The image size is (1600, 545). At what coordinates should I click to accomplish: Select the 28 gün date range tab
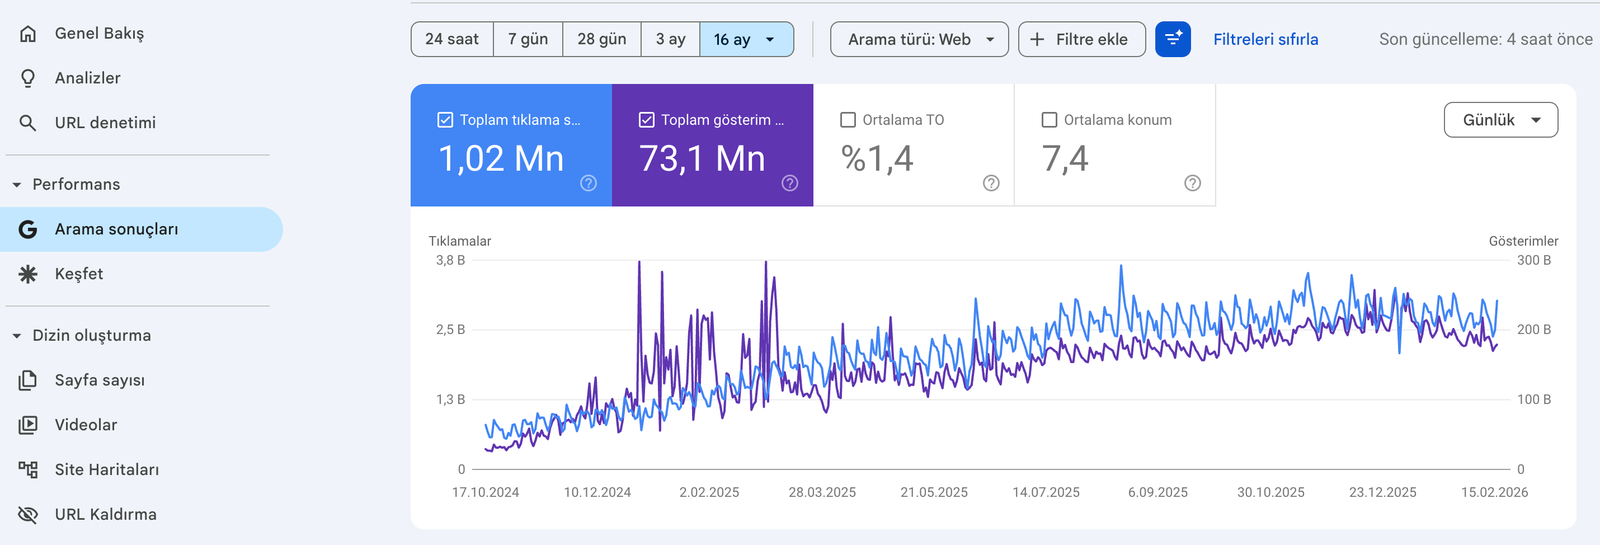point(602,39)
